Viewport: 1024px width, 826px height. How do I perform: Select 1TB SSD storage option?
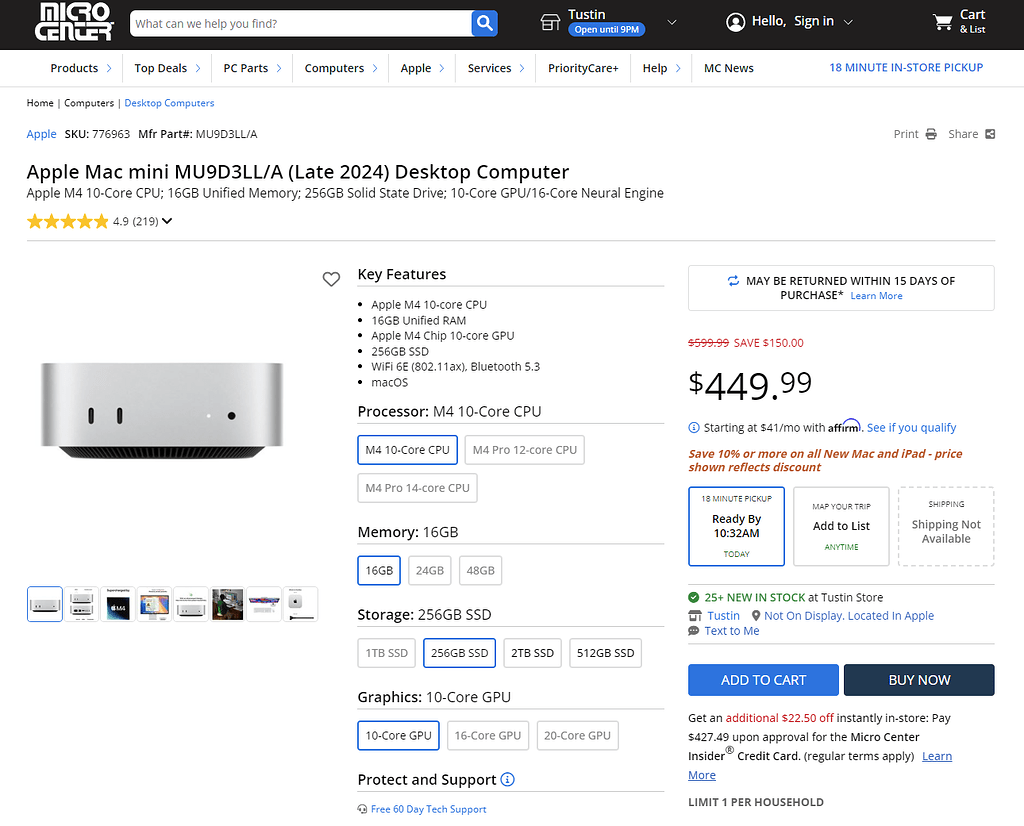pyautogui.click(x=387, y=653)
